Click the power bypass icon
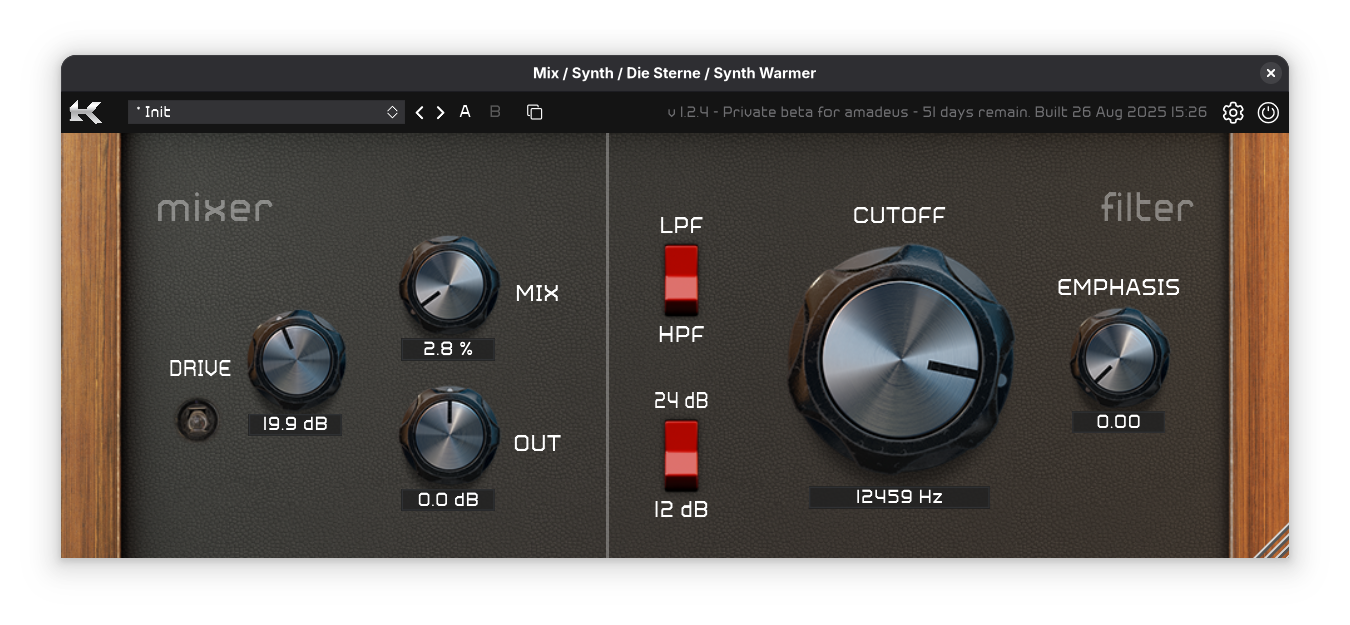Image resolution: width=1350 pixels, height=625 pixels. click(x=1269, y=112)
